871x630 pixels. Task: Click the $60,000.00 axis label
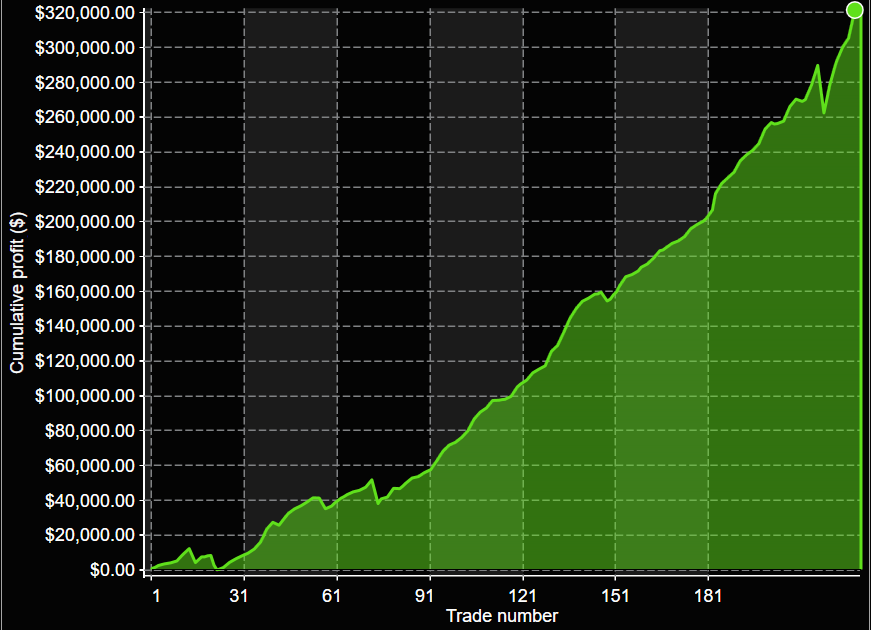coord(90,466)
